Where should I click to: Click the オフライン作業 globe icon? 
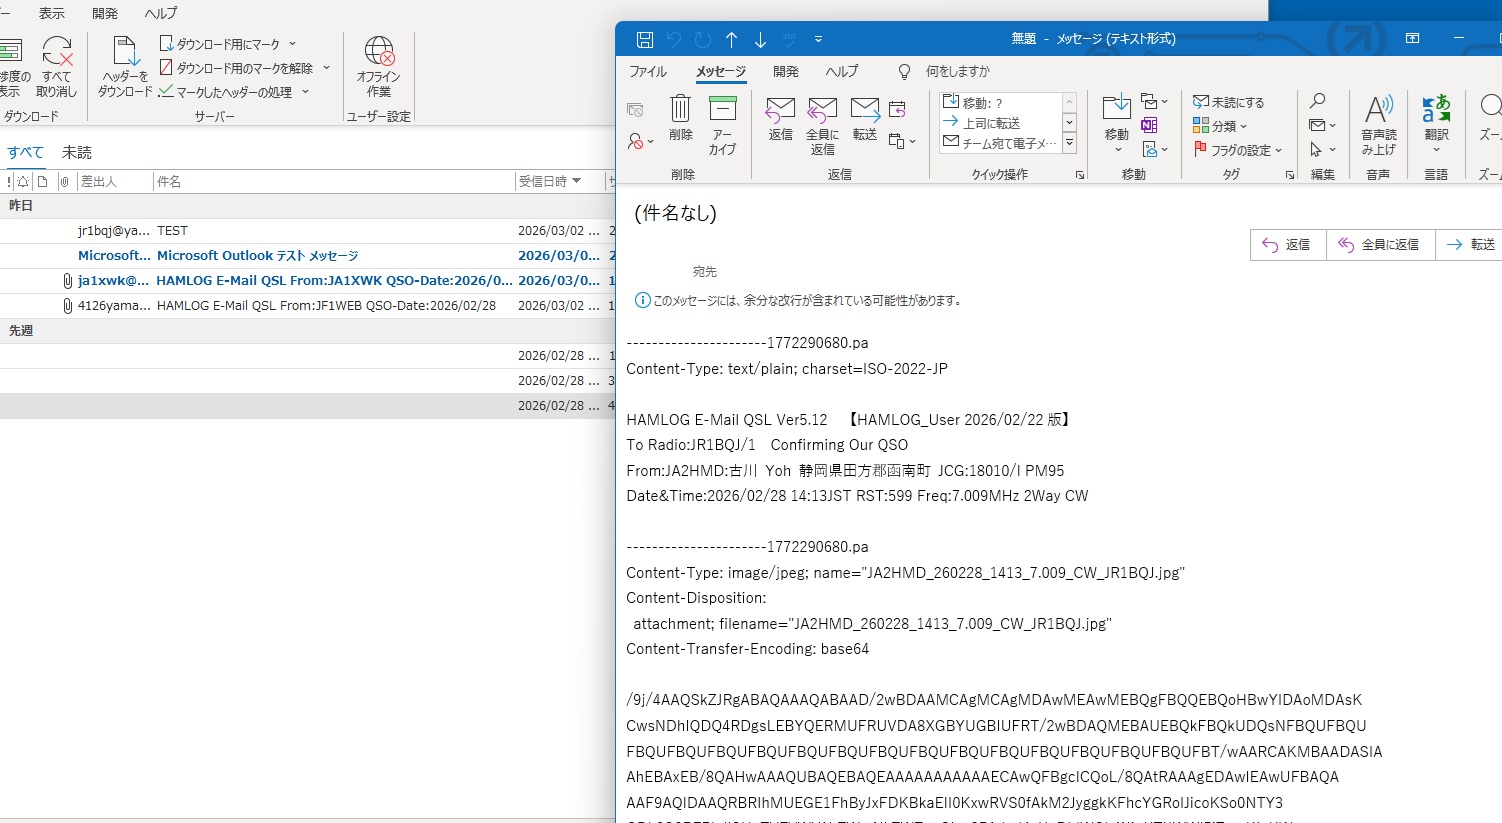click(x=378, y=52)
